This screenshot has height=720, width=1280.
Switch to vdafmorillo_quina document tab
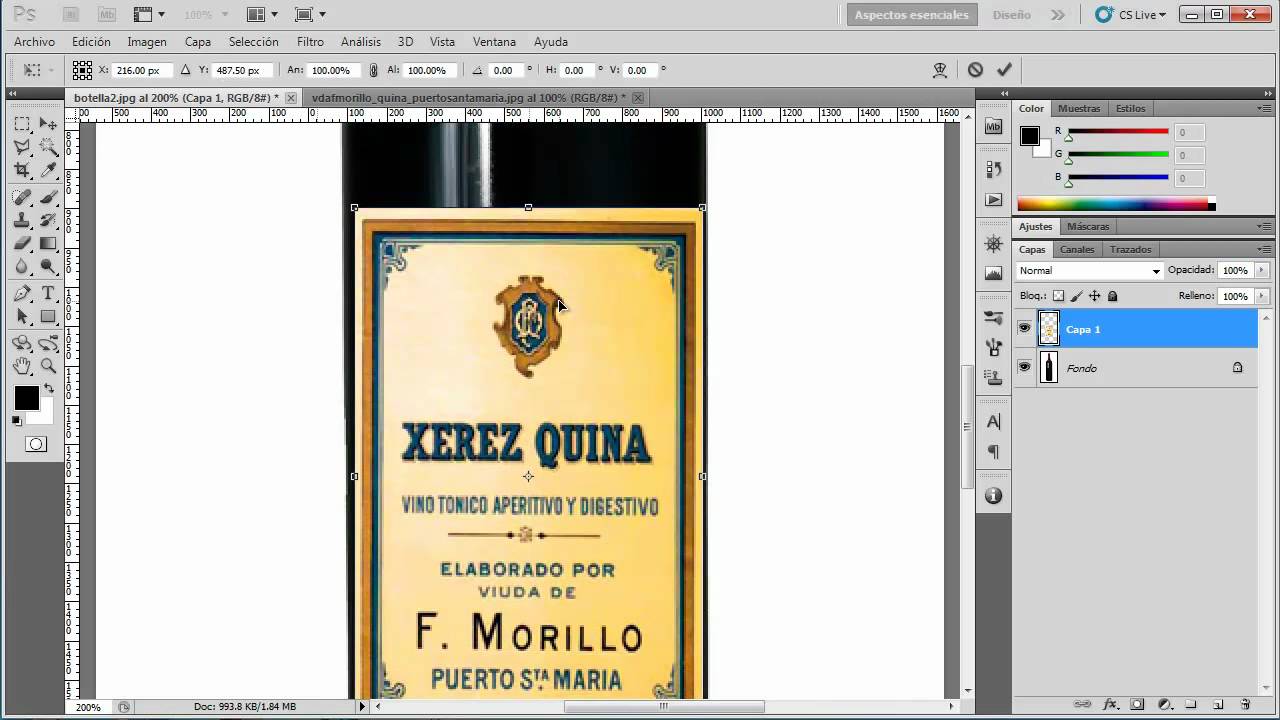(x=468, y=98)
